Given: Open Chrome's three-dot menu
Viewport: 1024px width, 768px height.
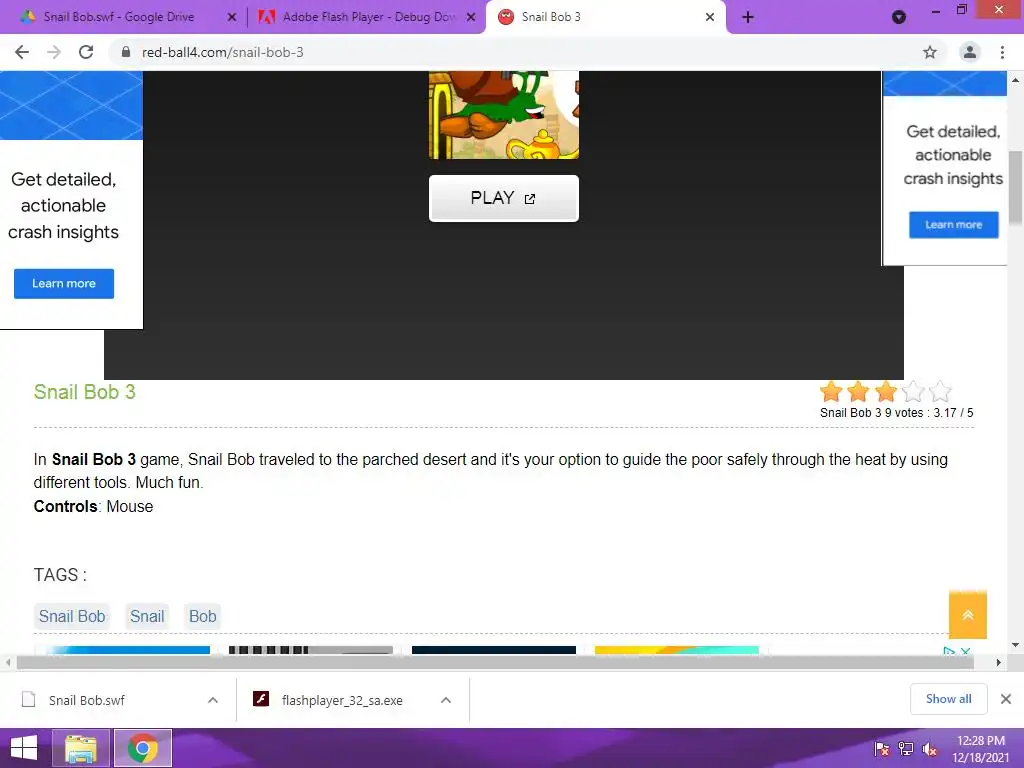Looking at the screenshot, I should (1002, 52).
